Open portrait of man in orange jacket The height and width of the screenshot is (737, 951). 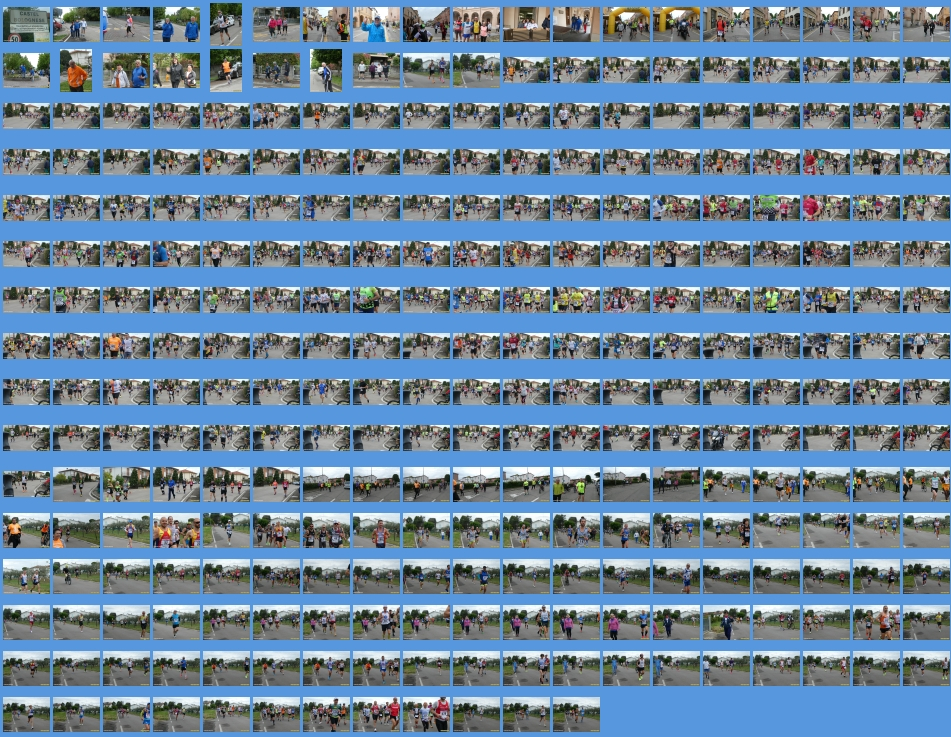tap(76, 70)
